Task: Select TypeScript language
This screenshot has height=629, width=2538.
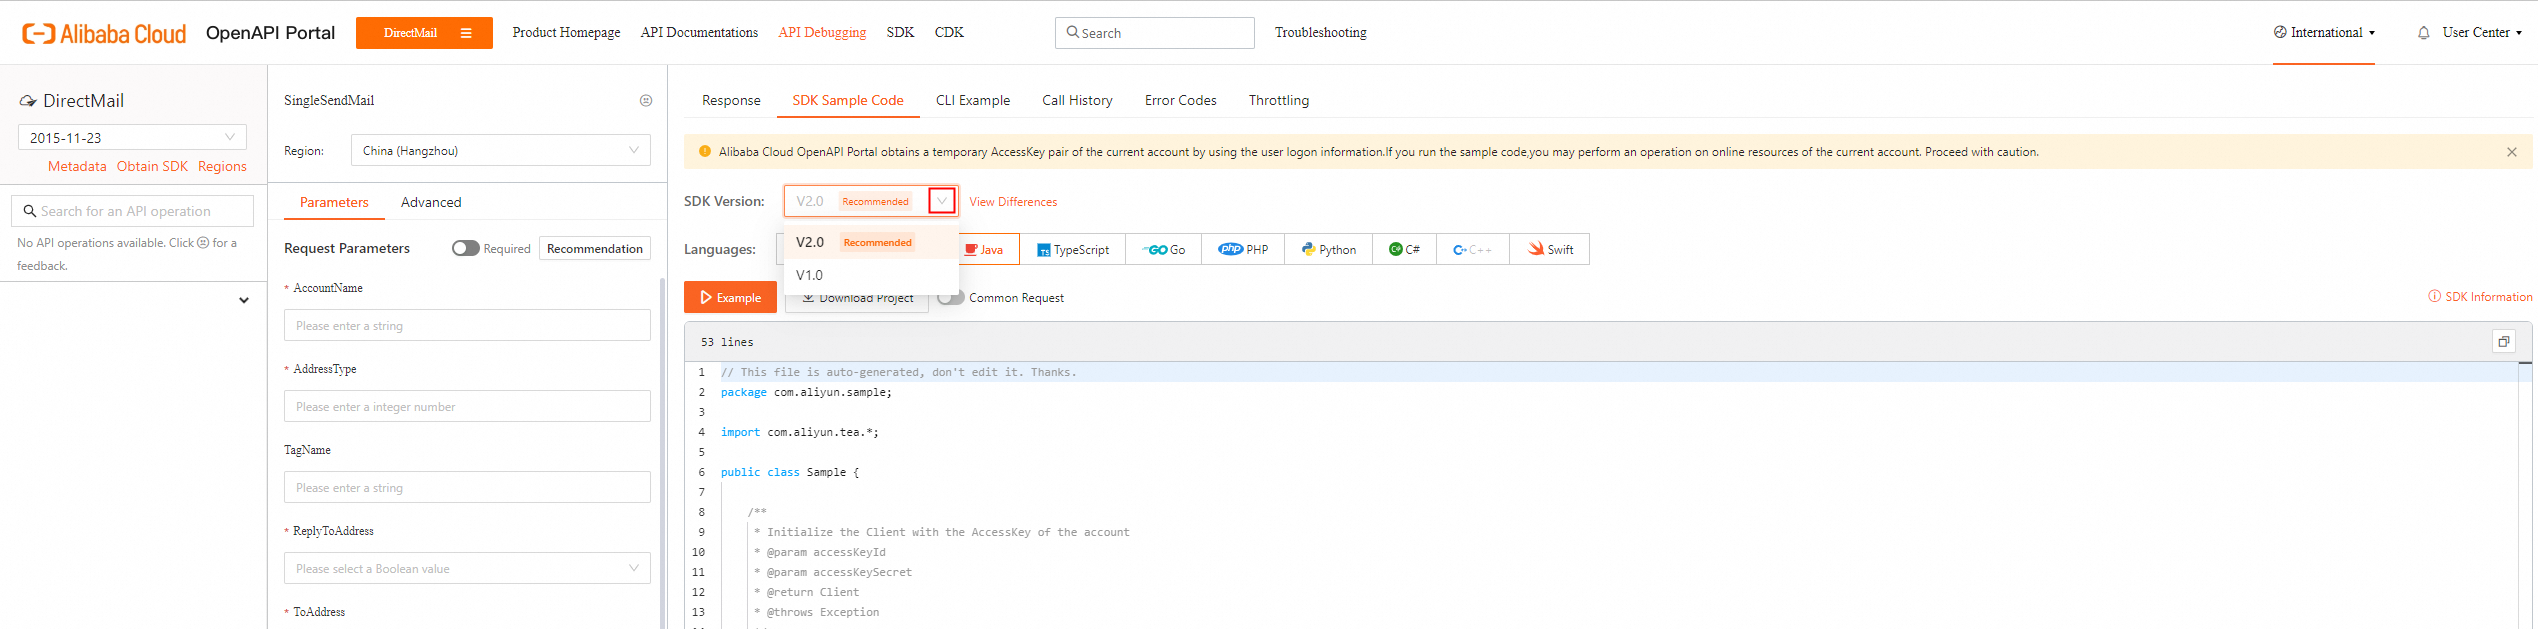Action: coord(1072,249)
